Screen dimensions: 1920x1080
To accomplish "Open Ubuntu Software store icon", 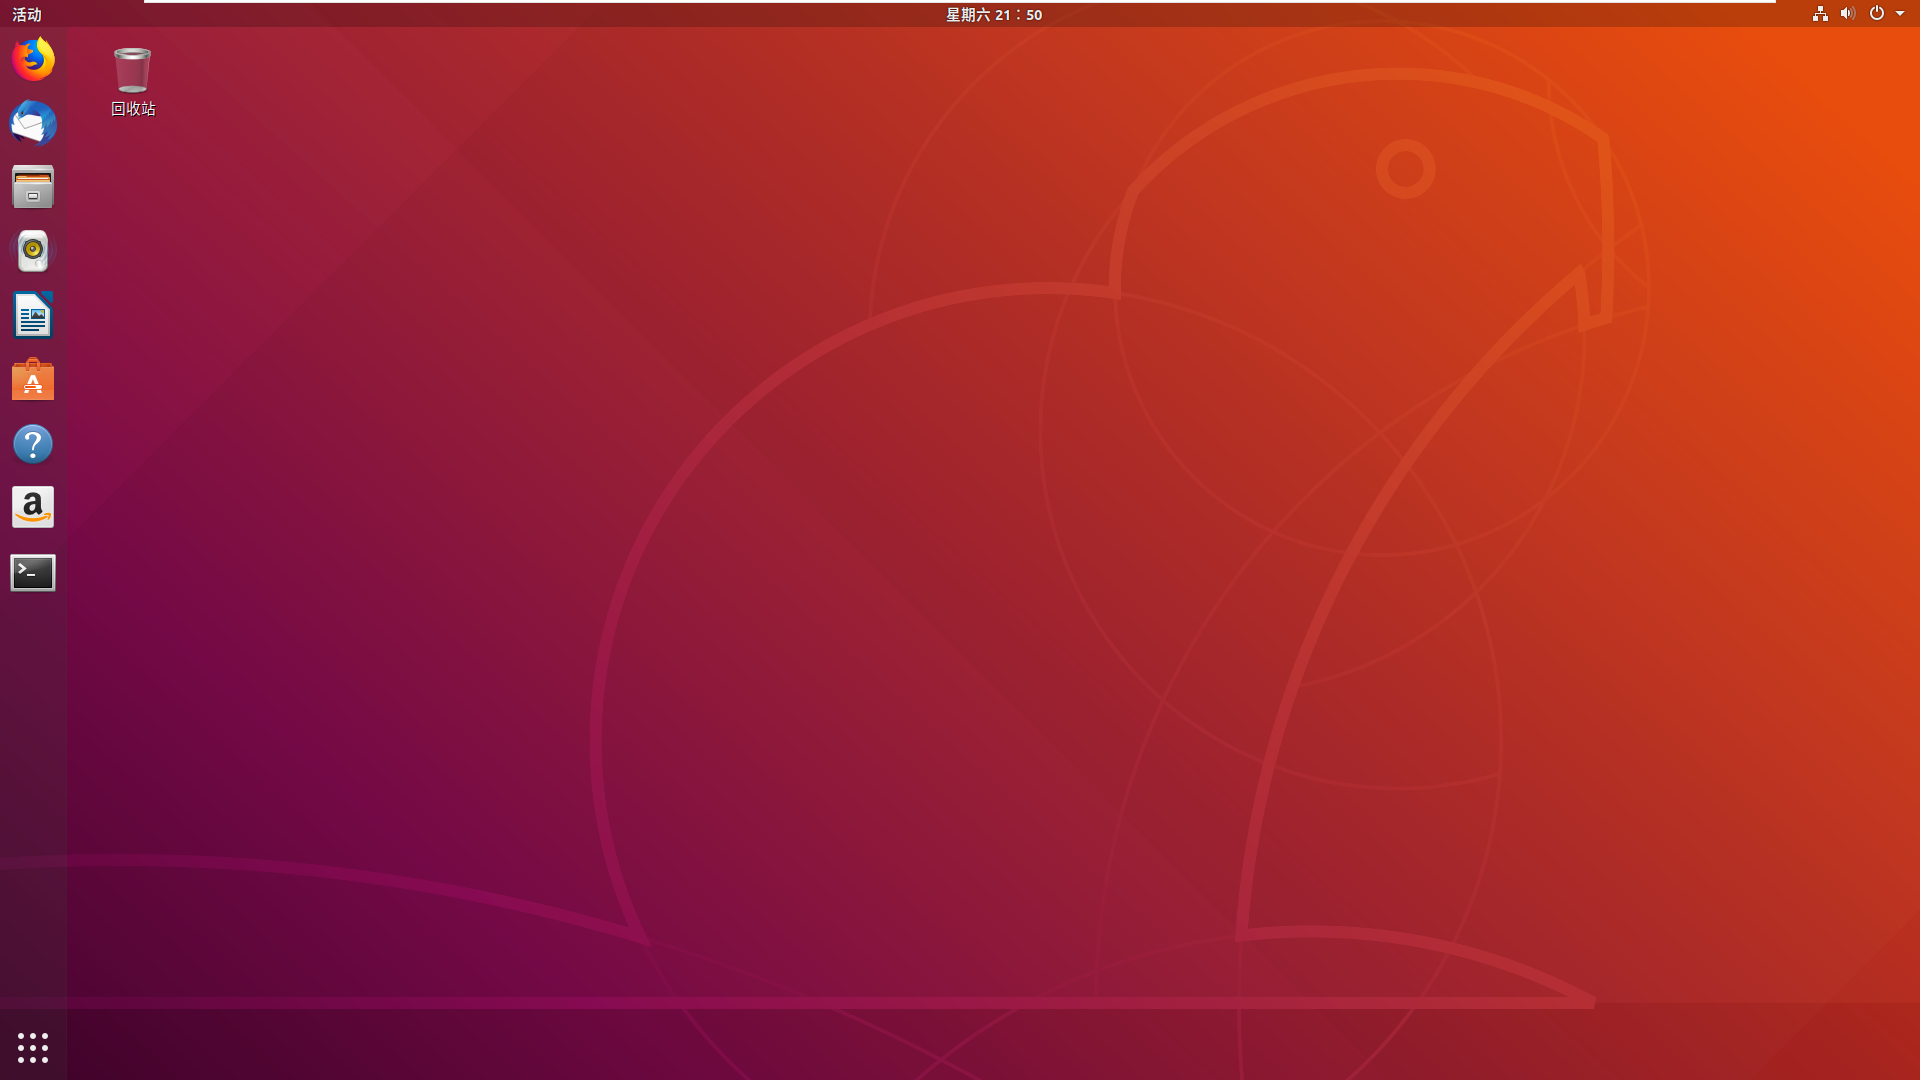I will tap(33, 380).
